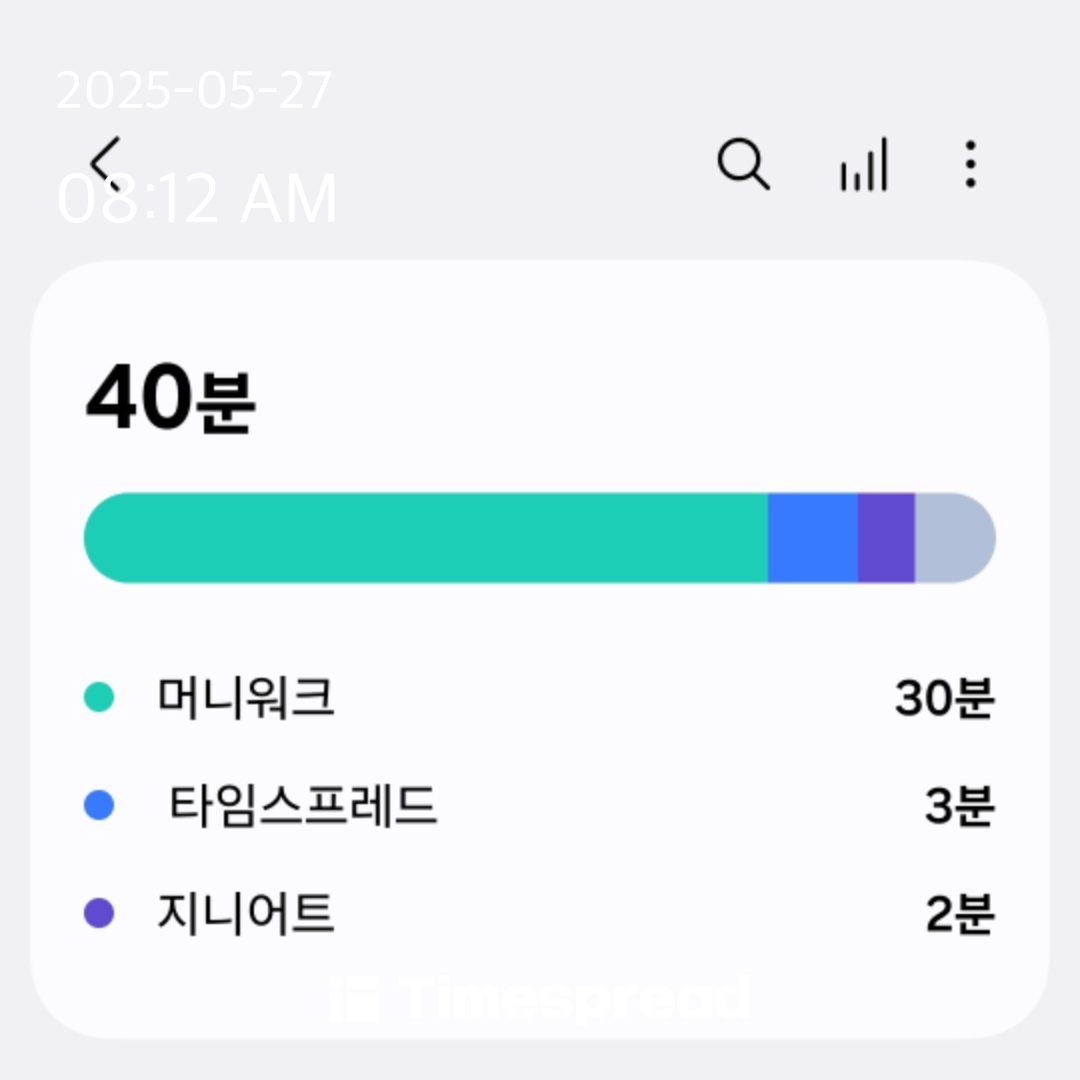Tap the 30분 usage time value

[x=944, y=697]
